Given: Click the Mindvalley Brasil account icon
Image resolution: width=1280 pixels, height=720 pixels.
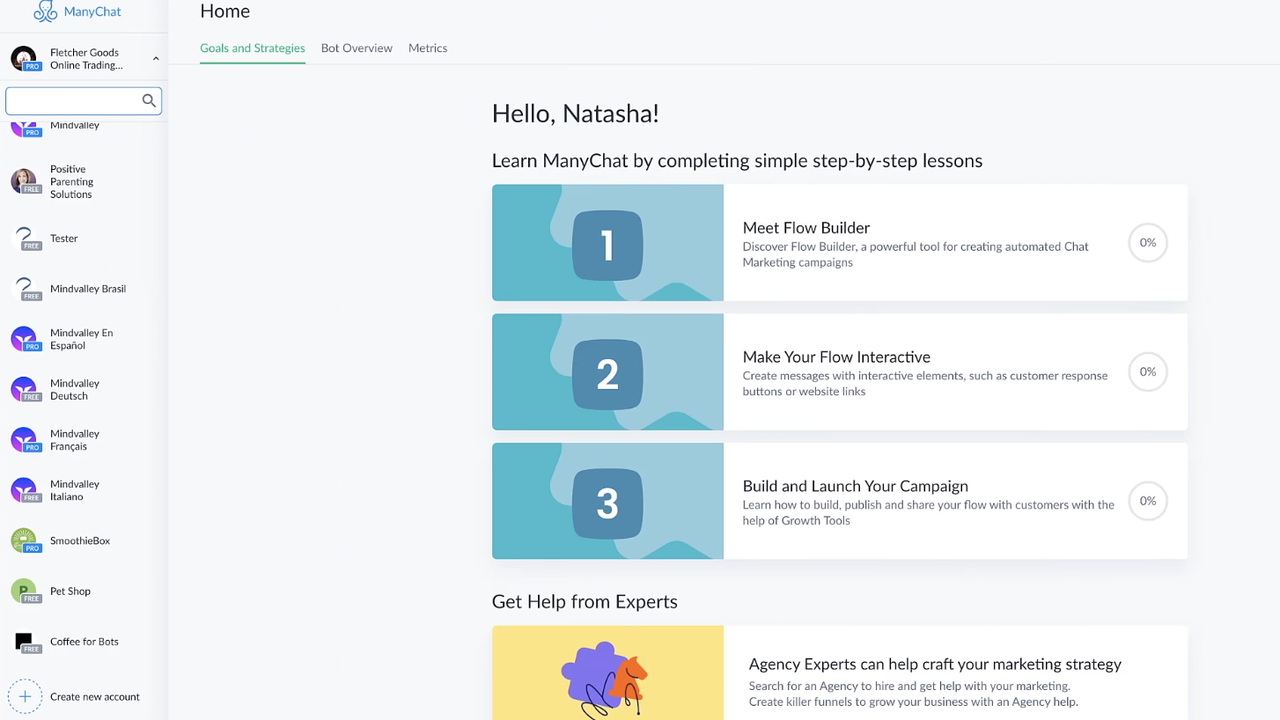Looking at the screenshot, I should 25,288.
